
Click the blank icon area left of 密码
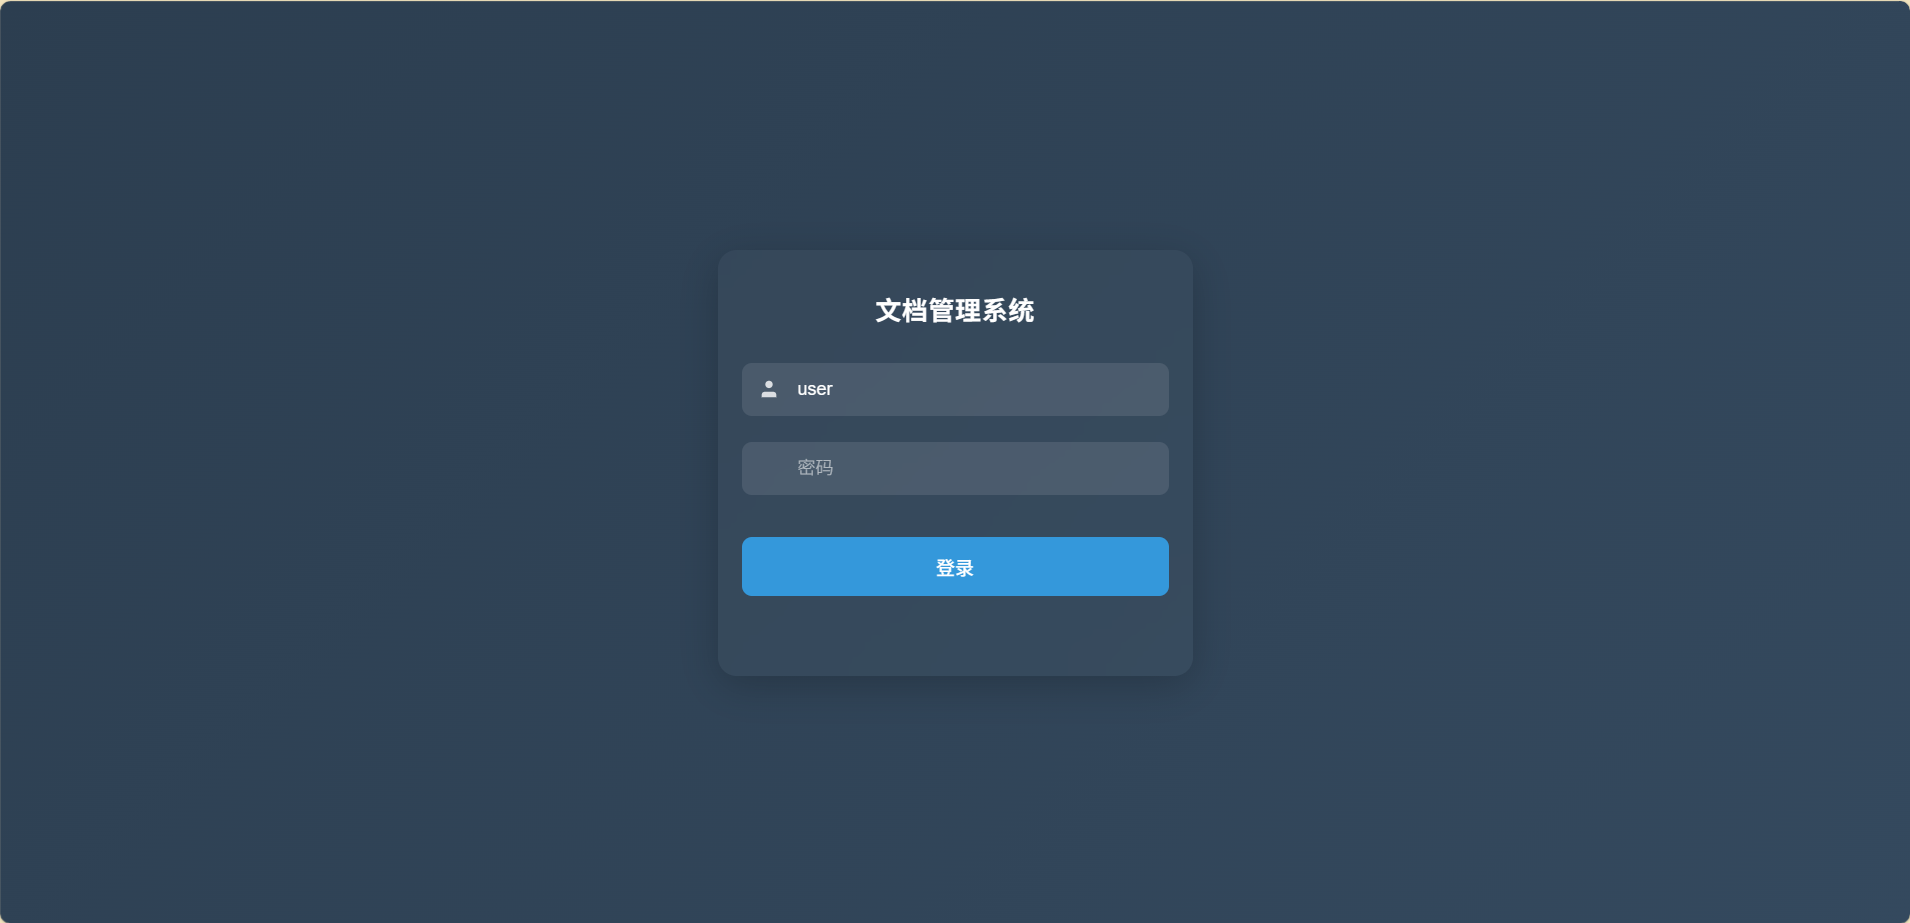[768, 468]
